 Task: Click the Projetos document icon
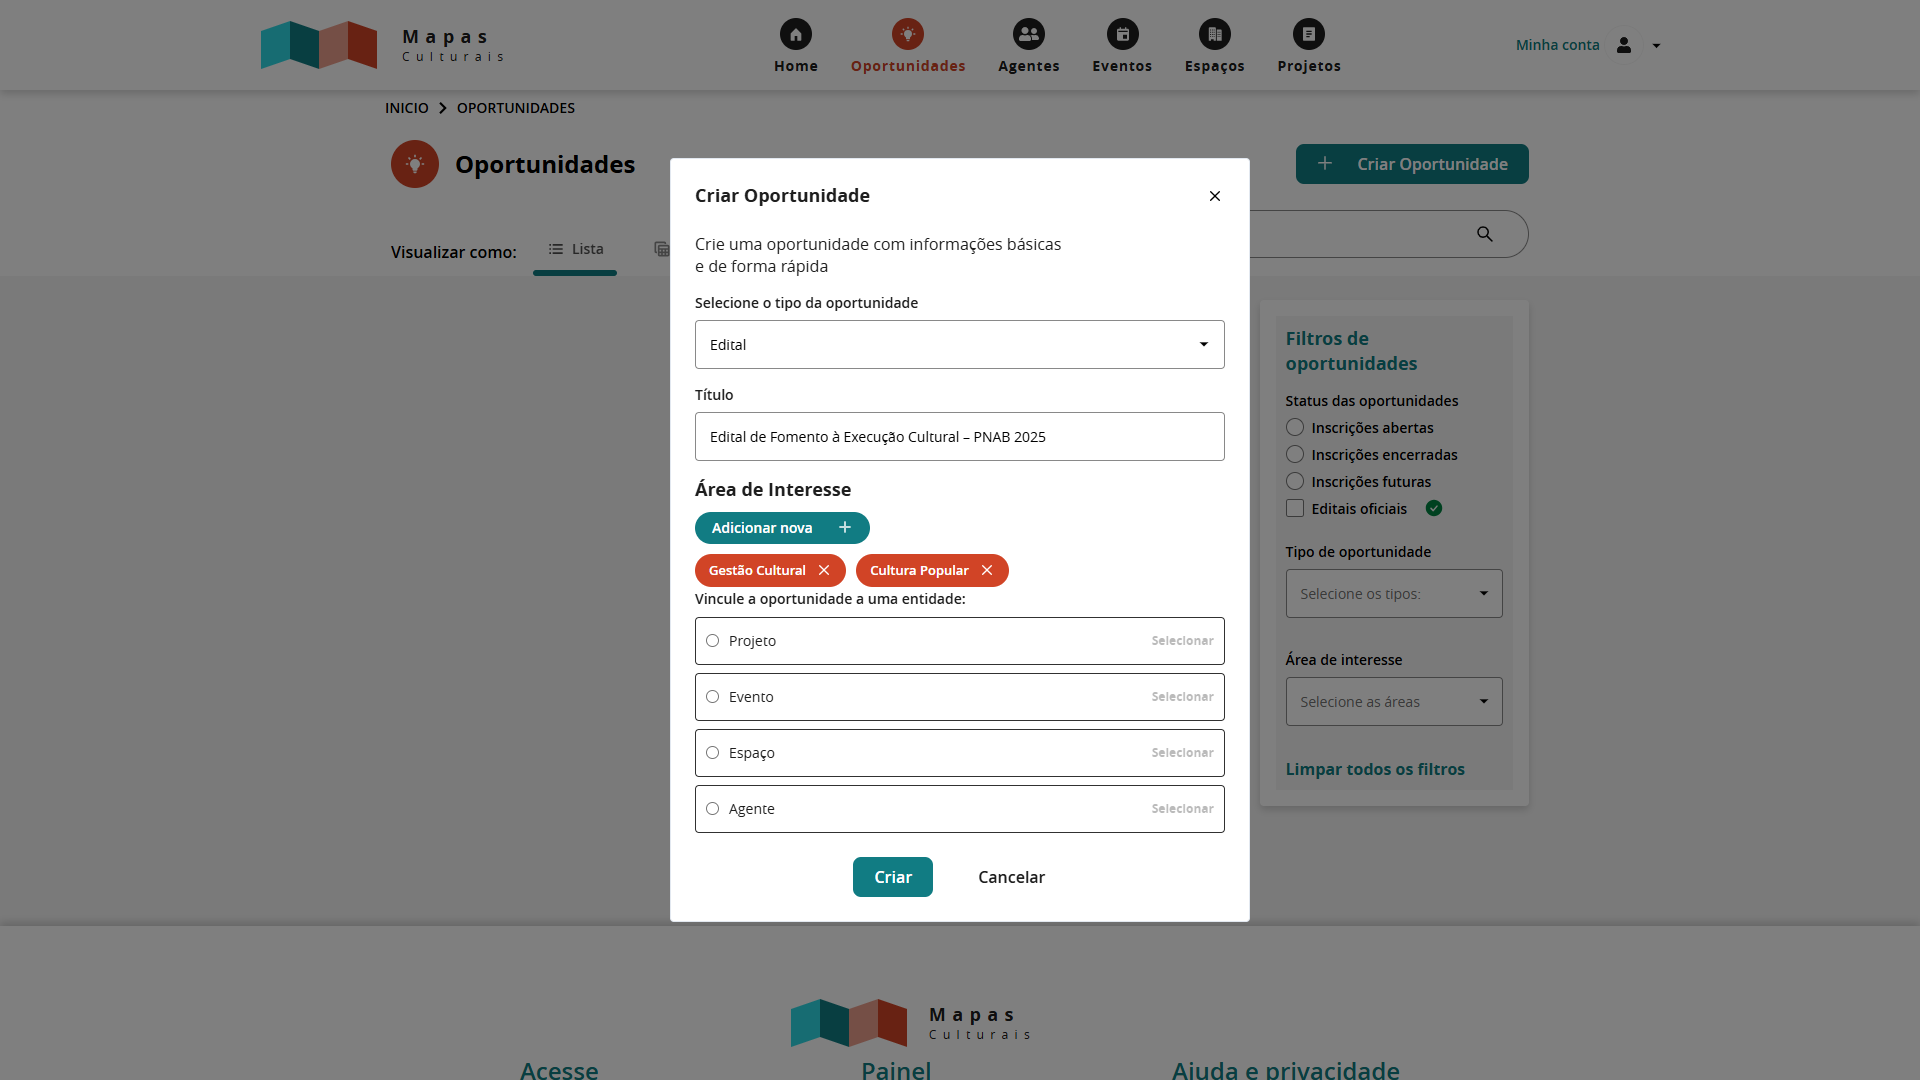point(1308,34)
